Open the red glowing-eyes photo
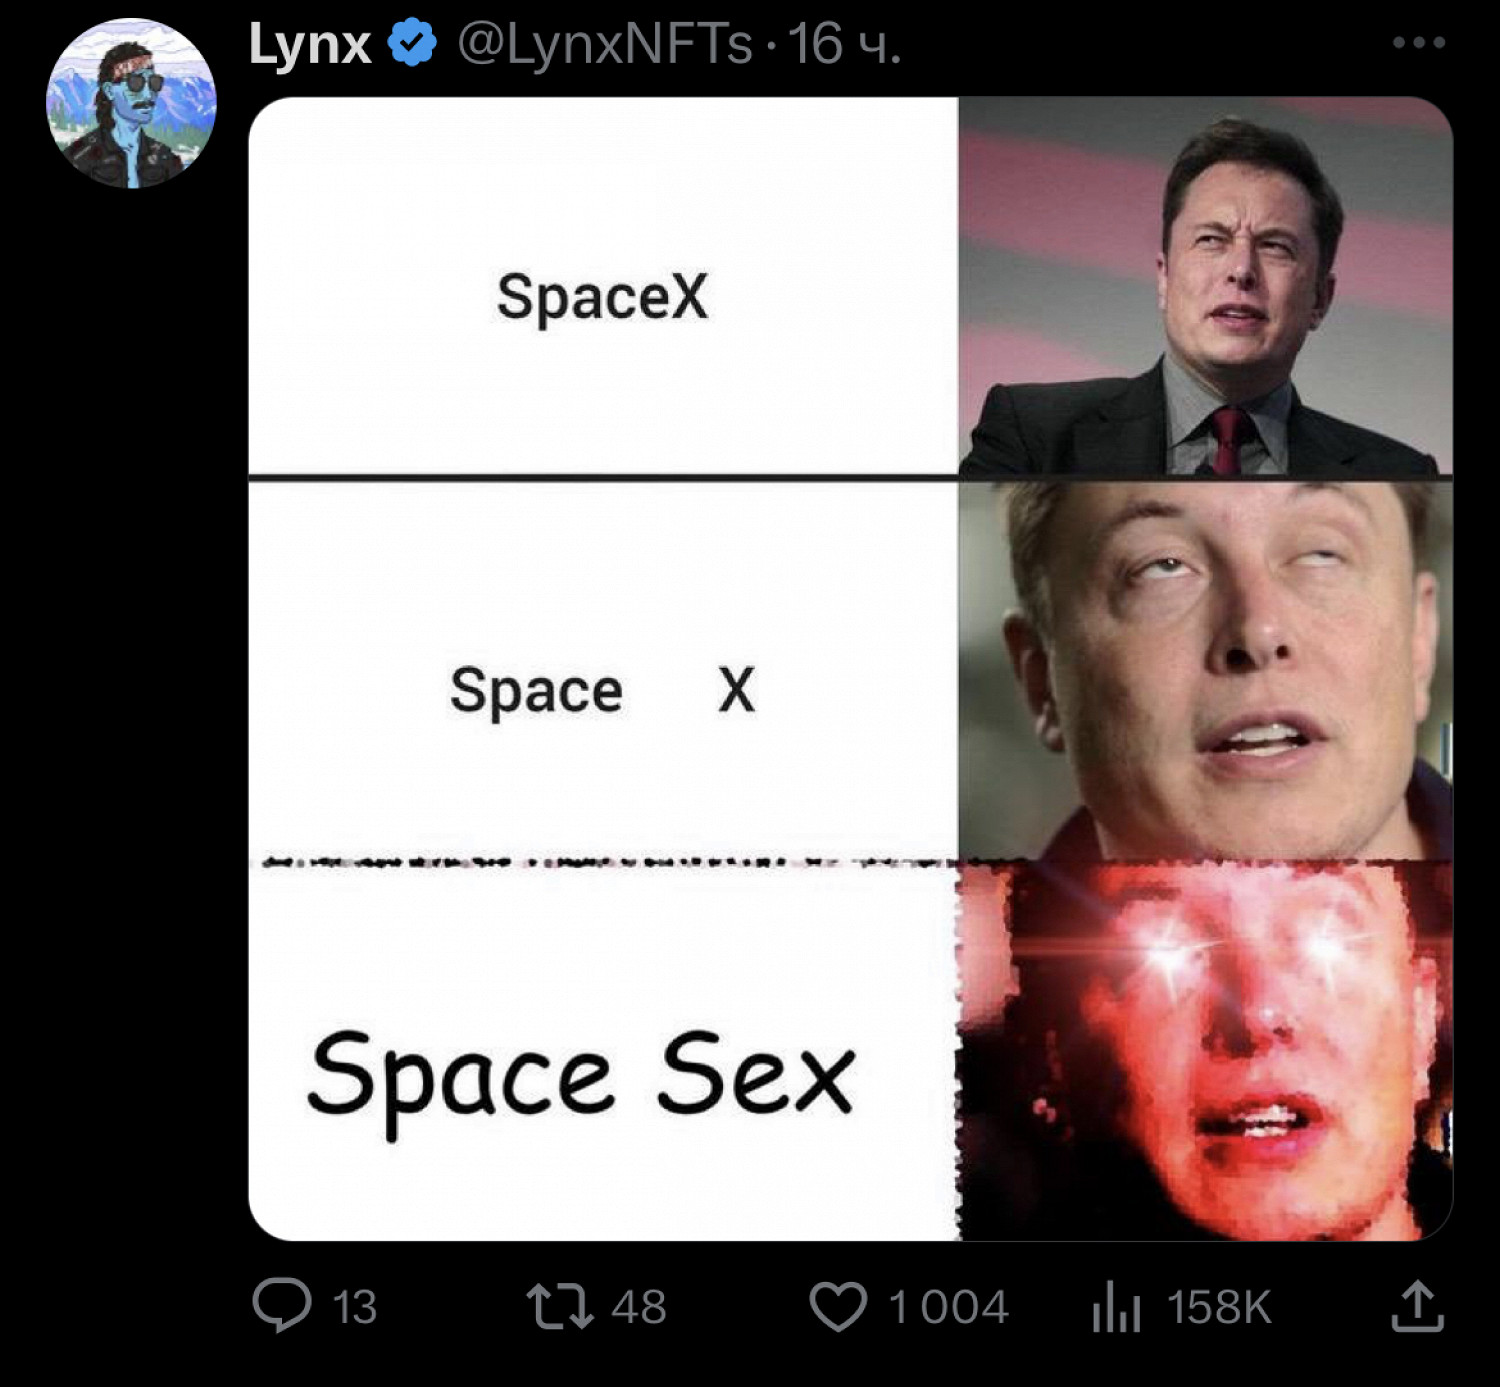Viewport: 1500px width, 1387px height. pyautogui.click(x=1205, y=1050)
